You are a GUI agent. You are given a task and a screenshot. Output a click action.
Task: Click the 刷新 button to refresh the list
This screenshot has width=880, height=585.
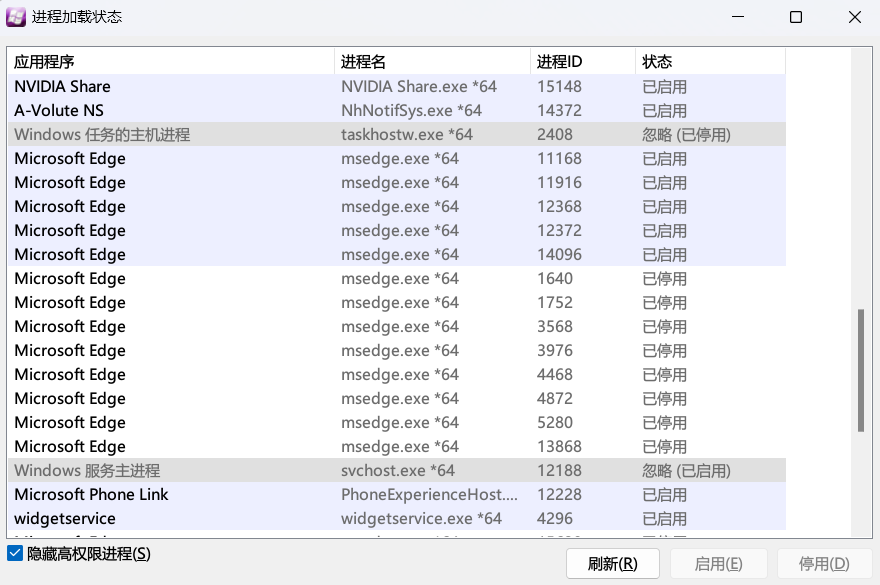click(612, 563)
